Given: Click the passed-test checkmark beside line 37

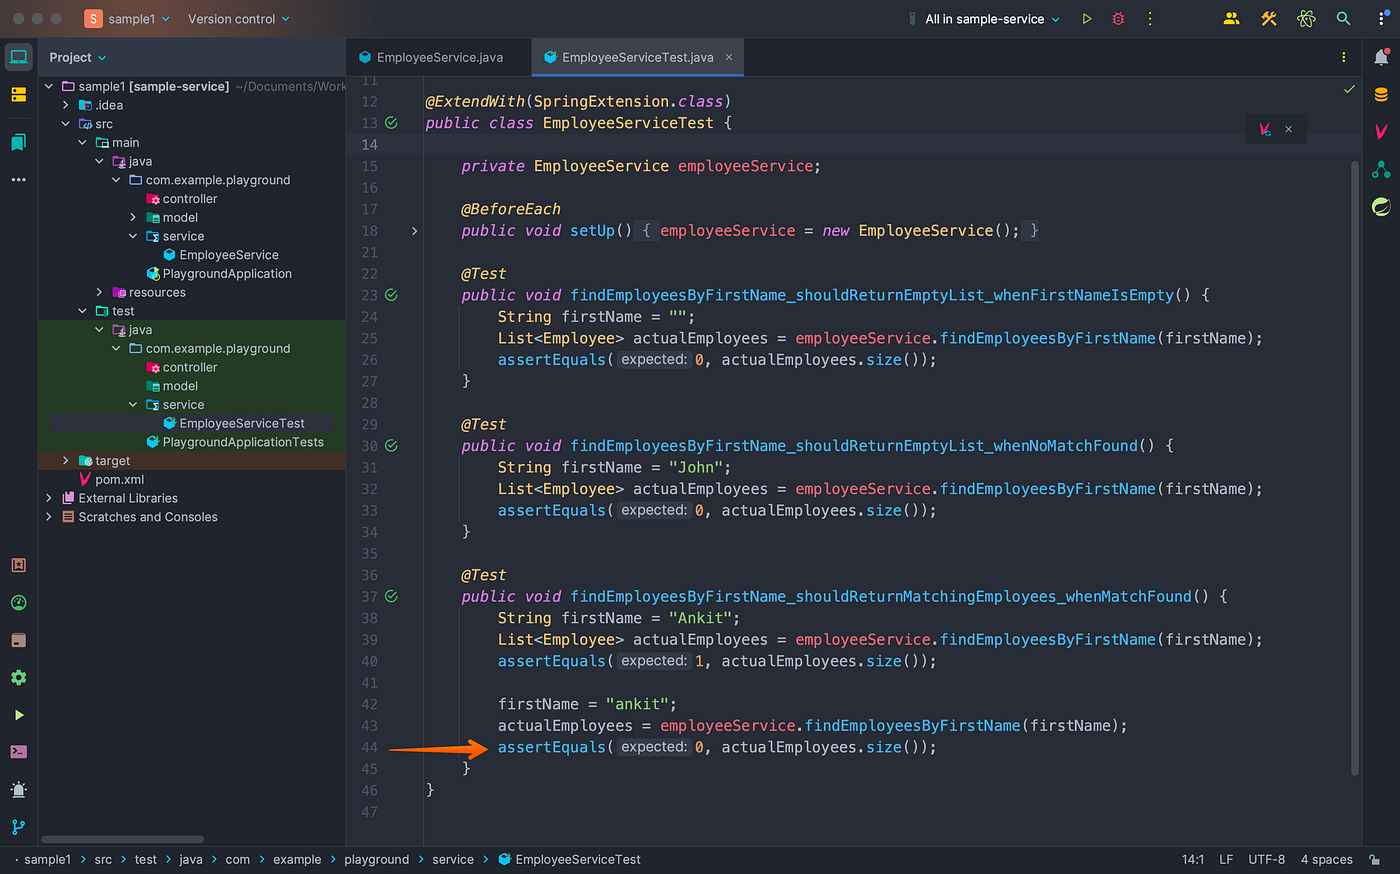Looking at the screenshot, I should point(391,596).
